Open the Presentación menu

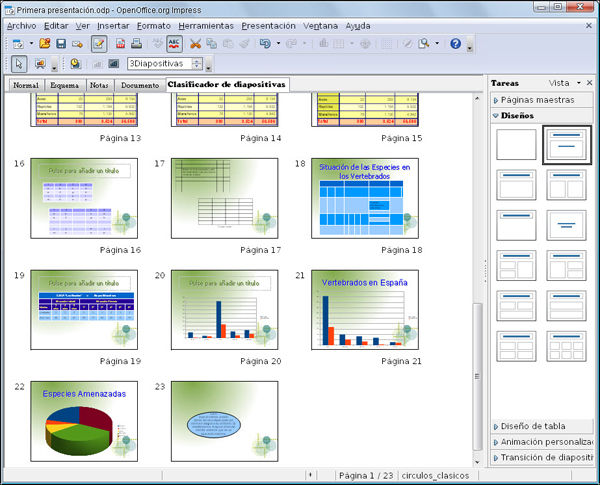pos(268,25)
